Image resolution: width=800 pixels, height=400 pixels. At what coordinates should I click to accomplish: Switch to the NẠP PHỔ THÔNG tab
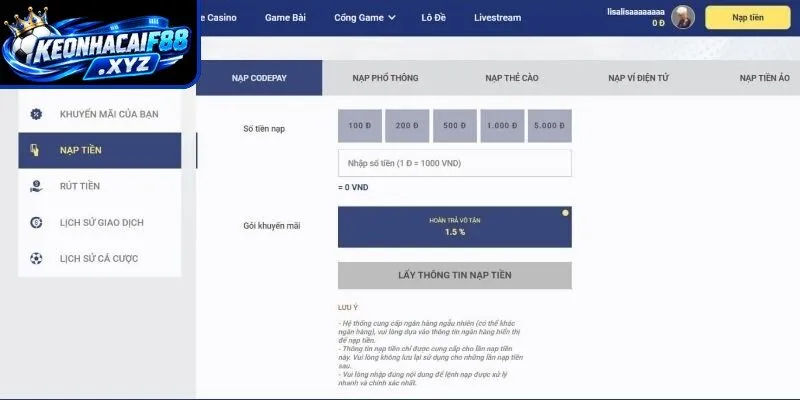[385, 78]
